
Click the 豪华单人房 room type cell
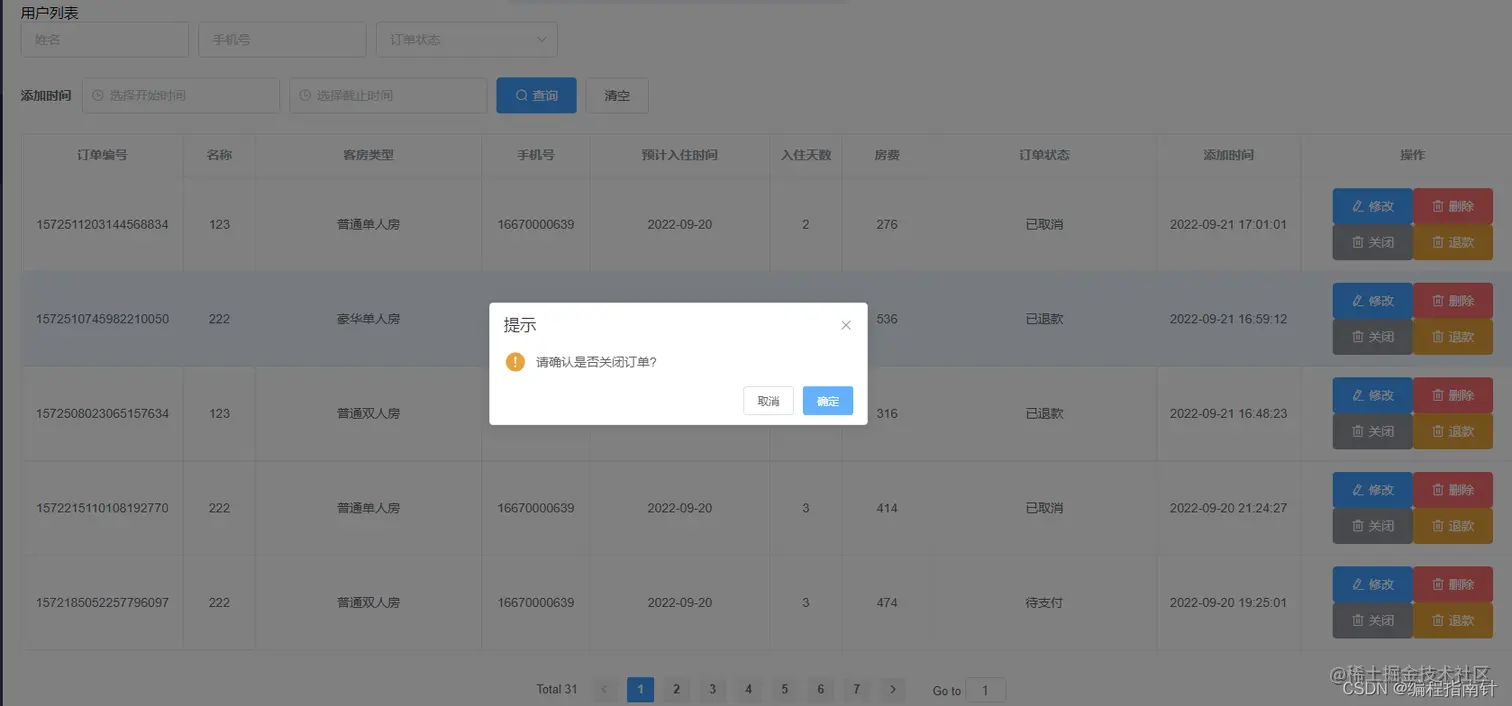368,319
